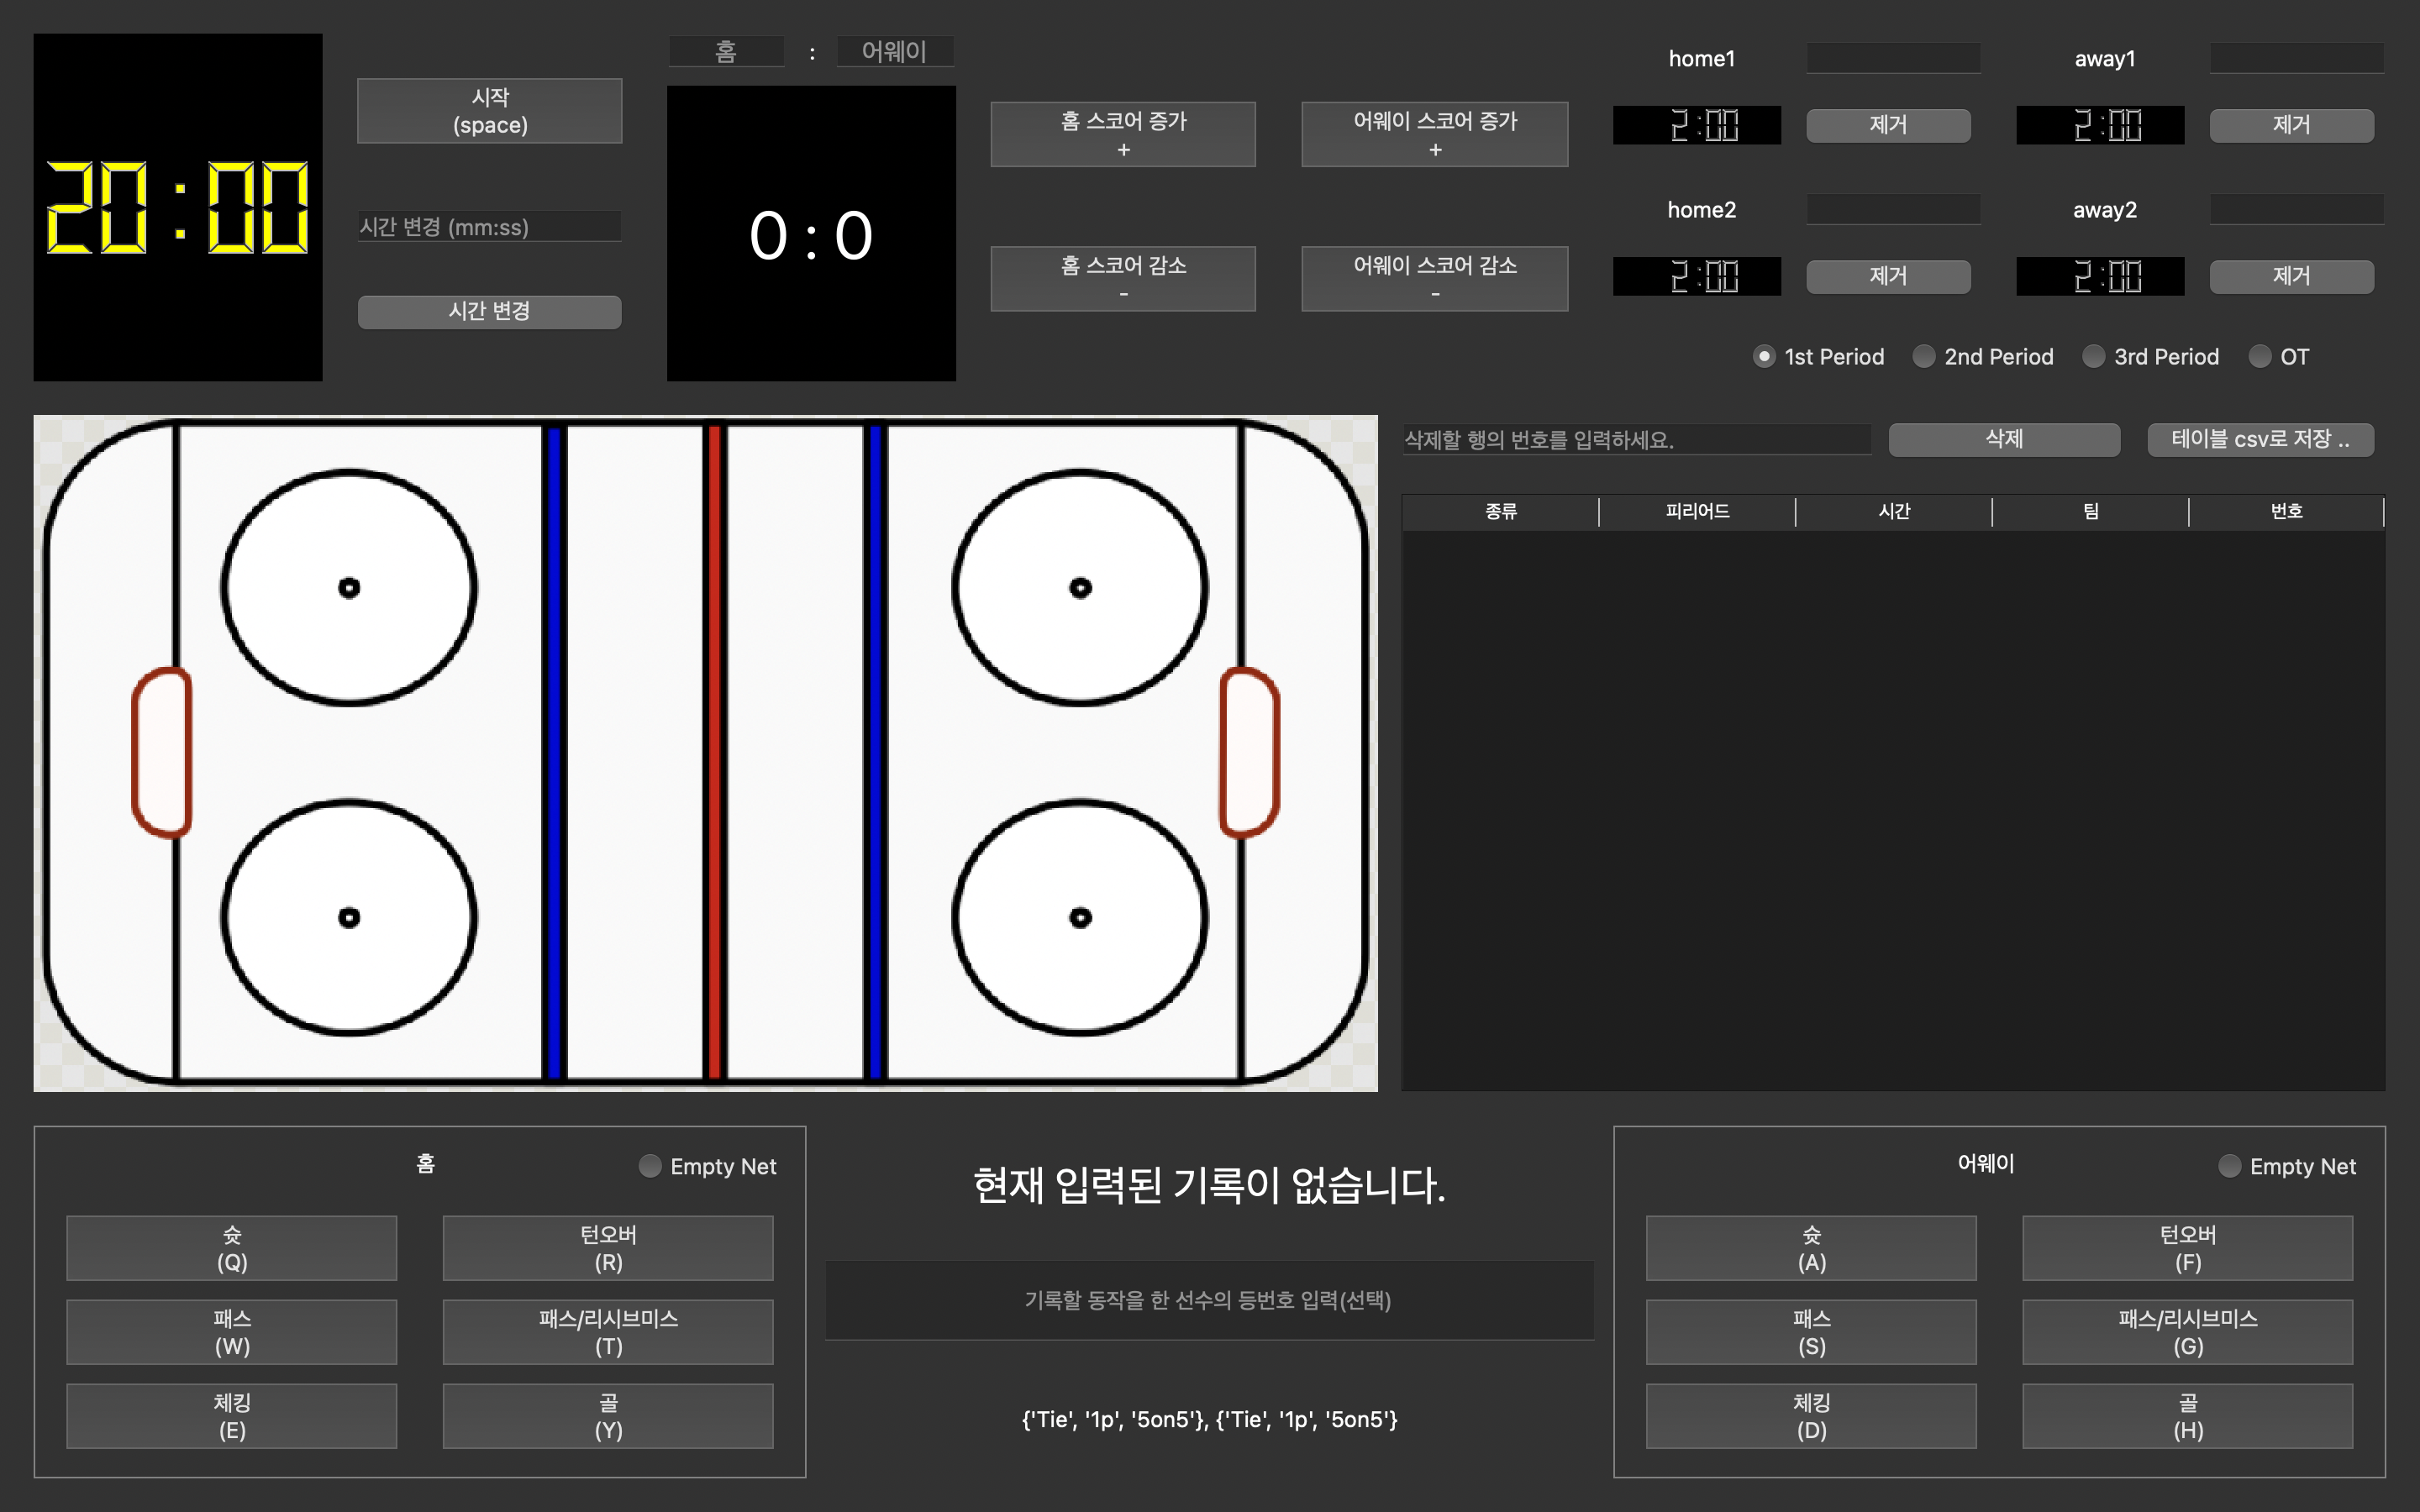Increase the home score with 홈 스코어 증가
The width and height of the screenshot is (2420, 1512).
click(x=1122, y=133)
